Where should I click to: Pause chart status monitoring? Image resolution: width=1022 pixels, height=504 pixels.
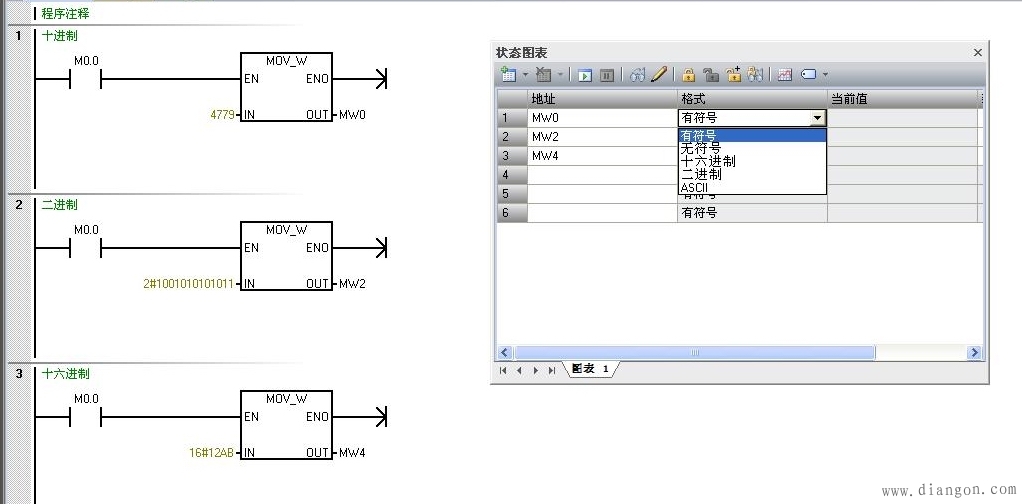pyautogui.click(x=607, y=76)
